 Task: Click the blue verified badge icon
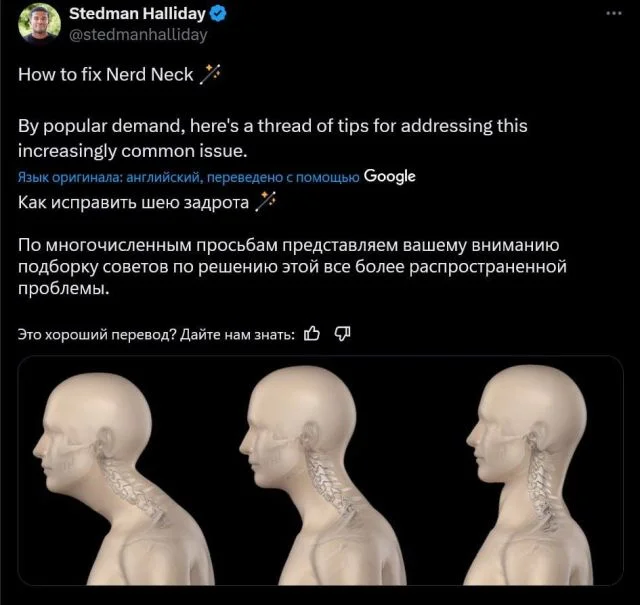tap(218, 15)
